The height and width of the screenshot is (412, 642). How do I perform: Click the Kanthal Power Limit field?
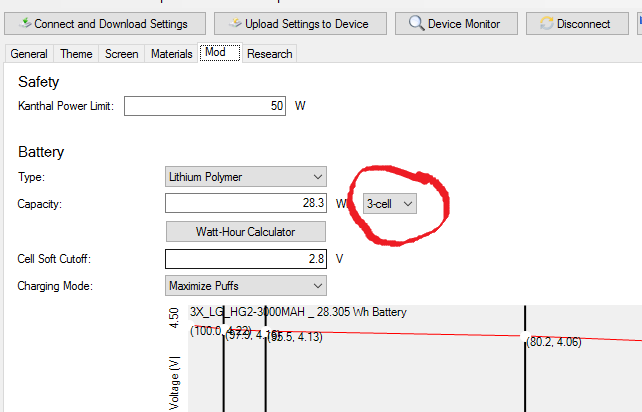click(206, 105)
